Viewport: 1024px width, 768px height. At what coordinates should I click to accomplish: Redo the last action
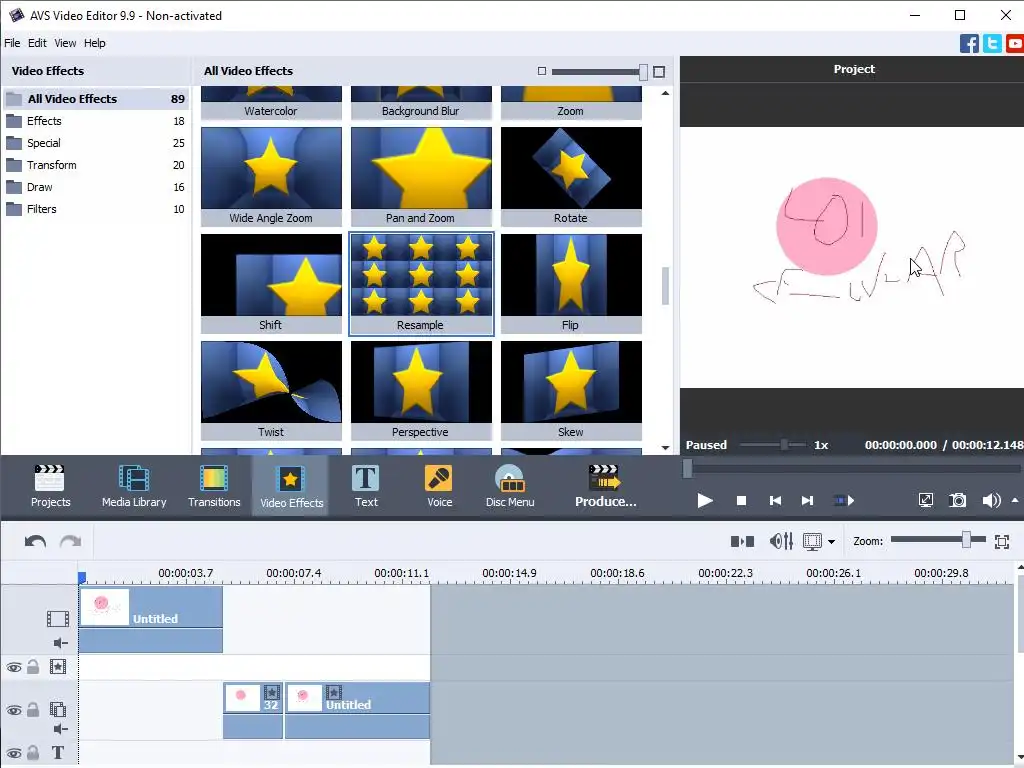[x=71, y=541]
